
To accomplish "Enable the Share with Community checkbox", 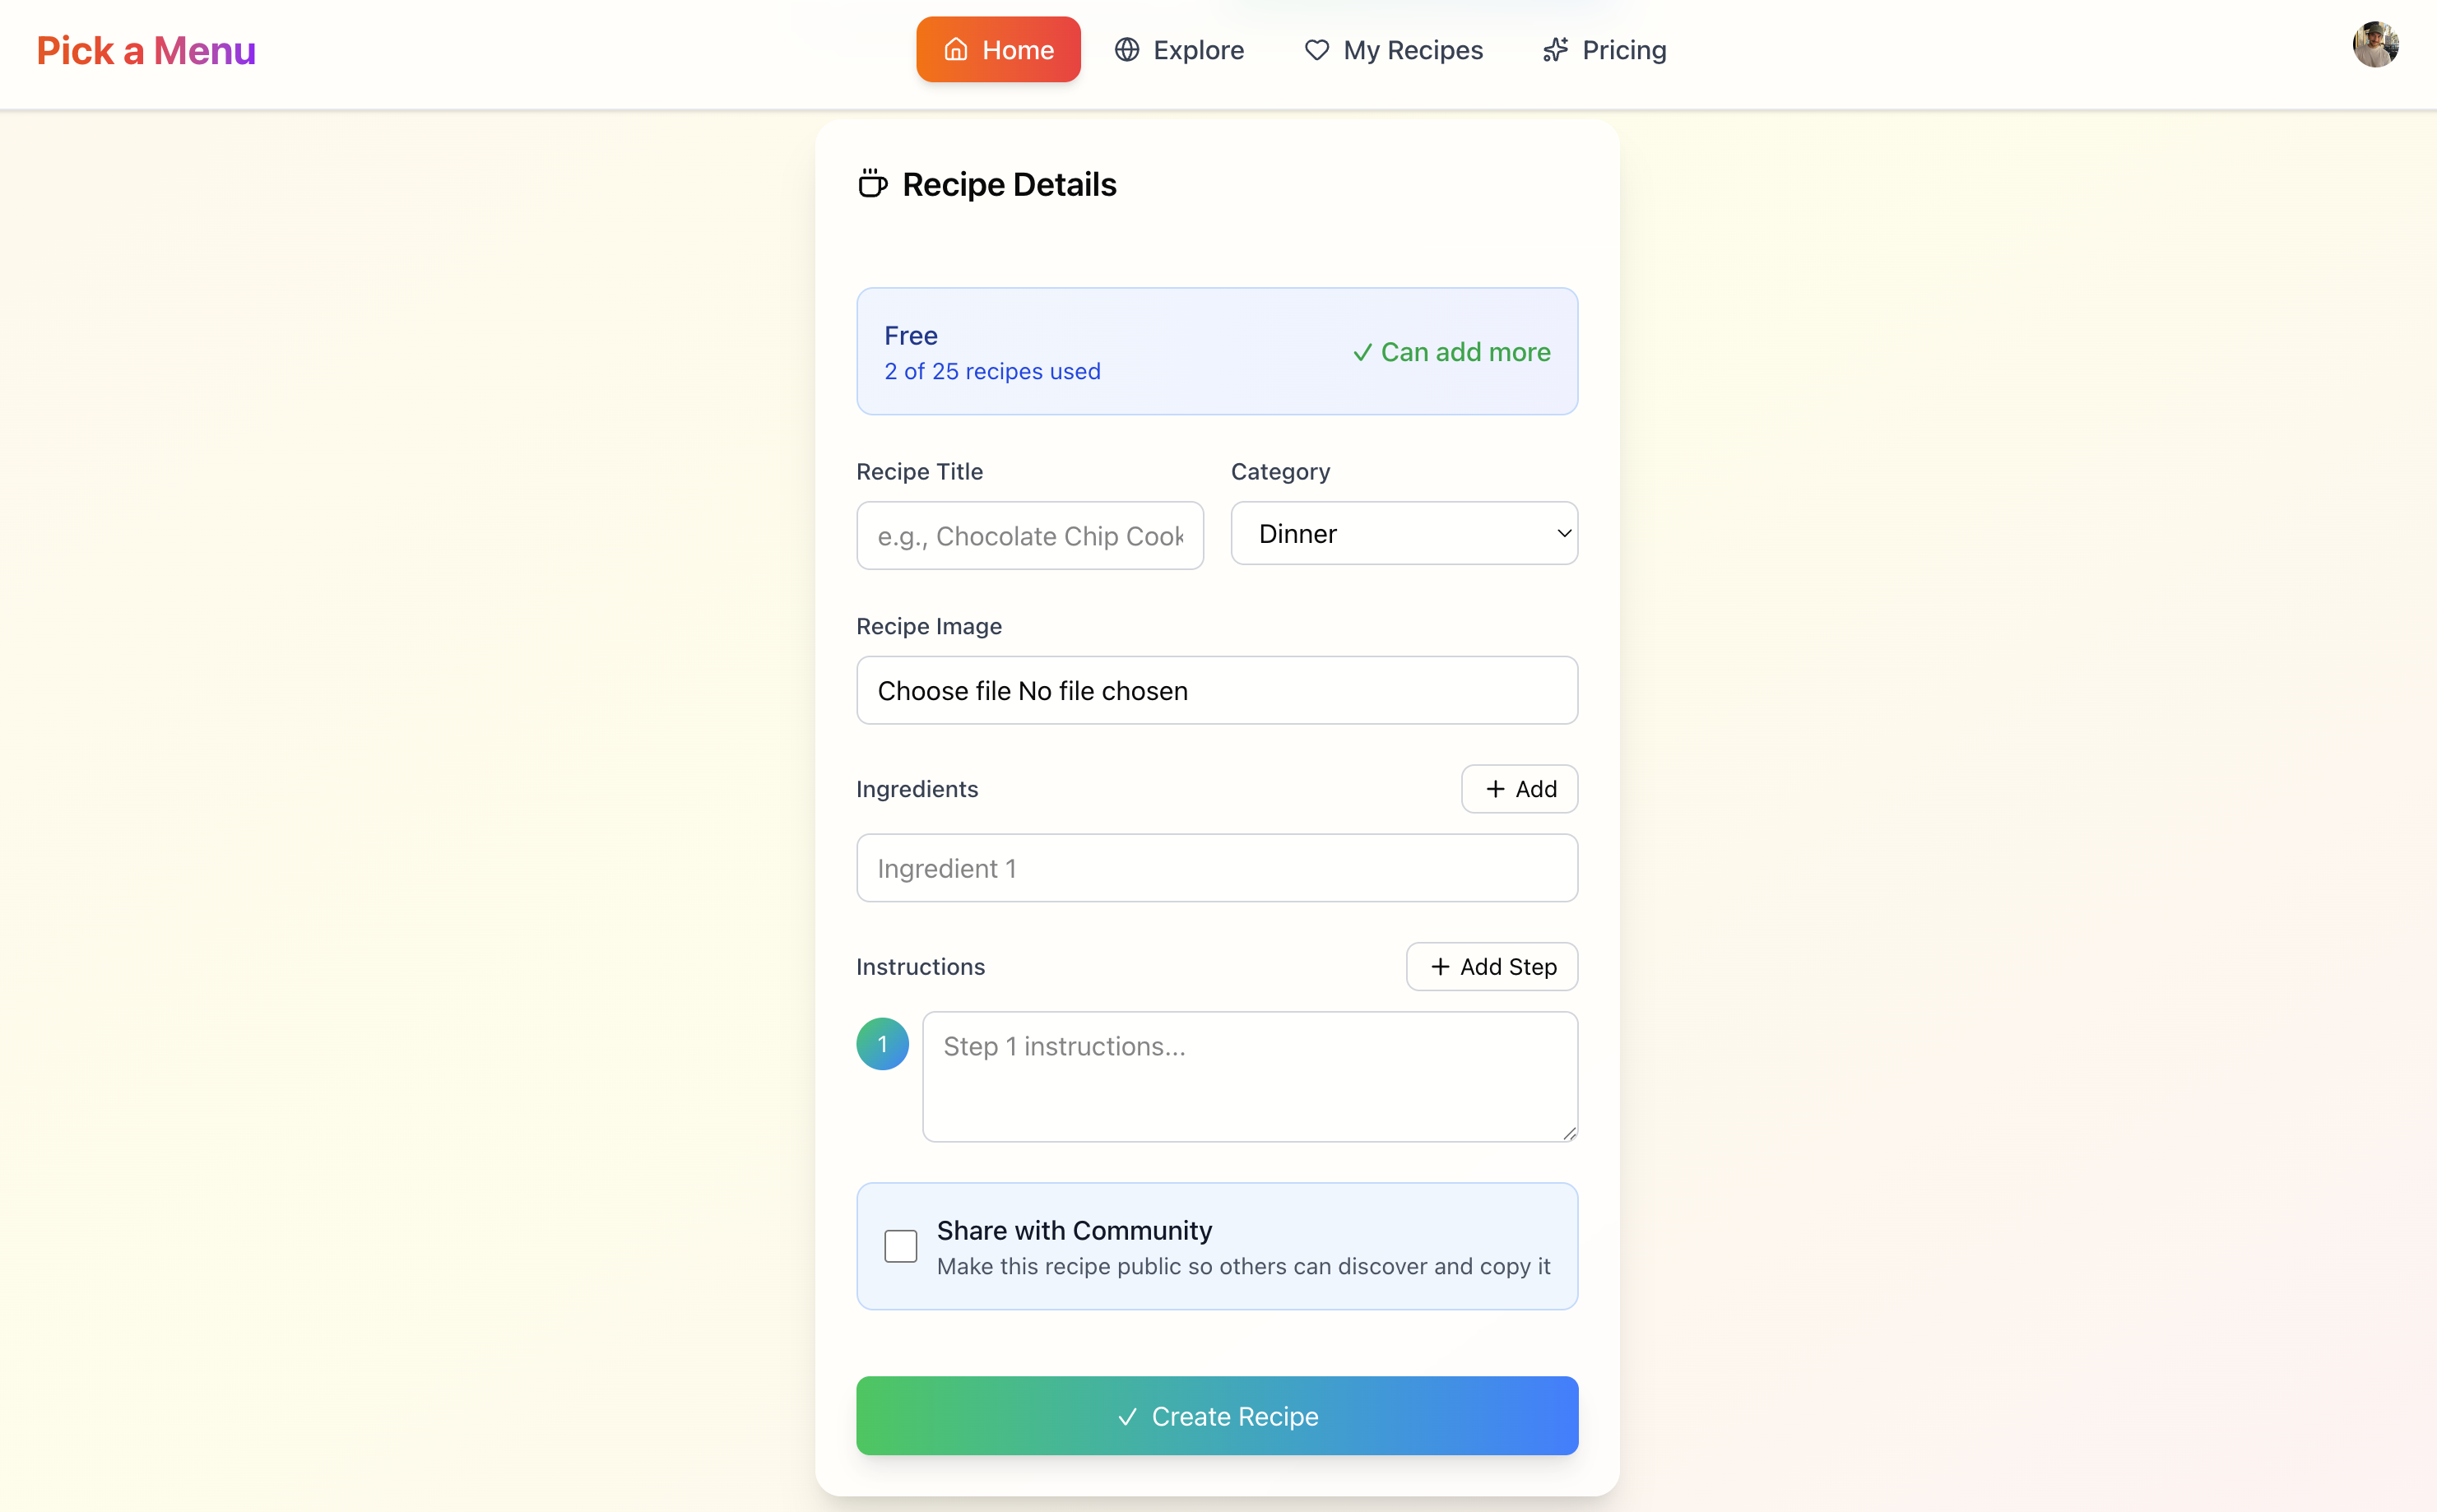I will pos(900,1246).
